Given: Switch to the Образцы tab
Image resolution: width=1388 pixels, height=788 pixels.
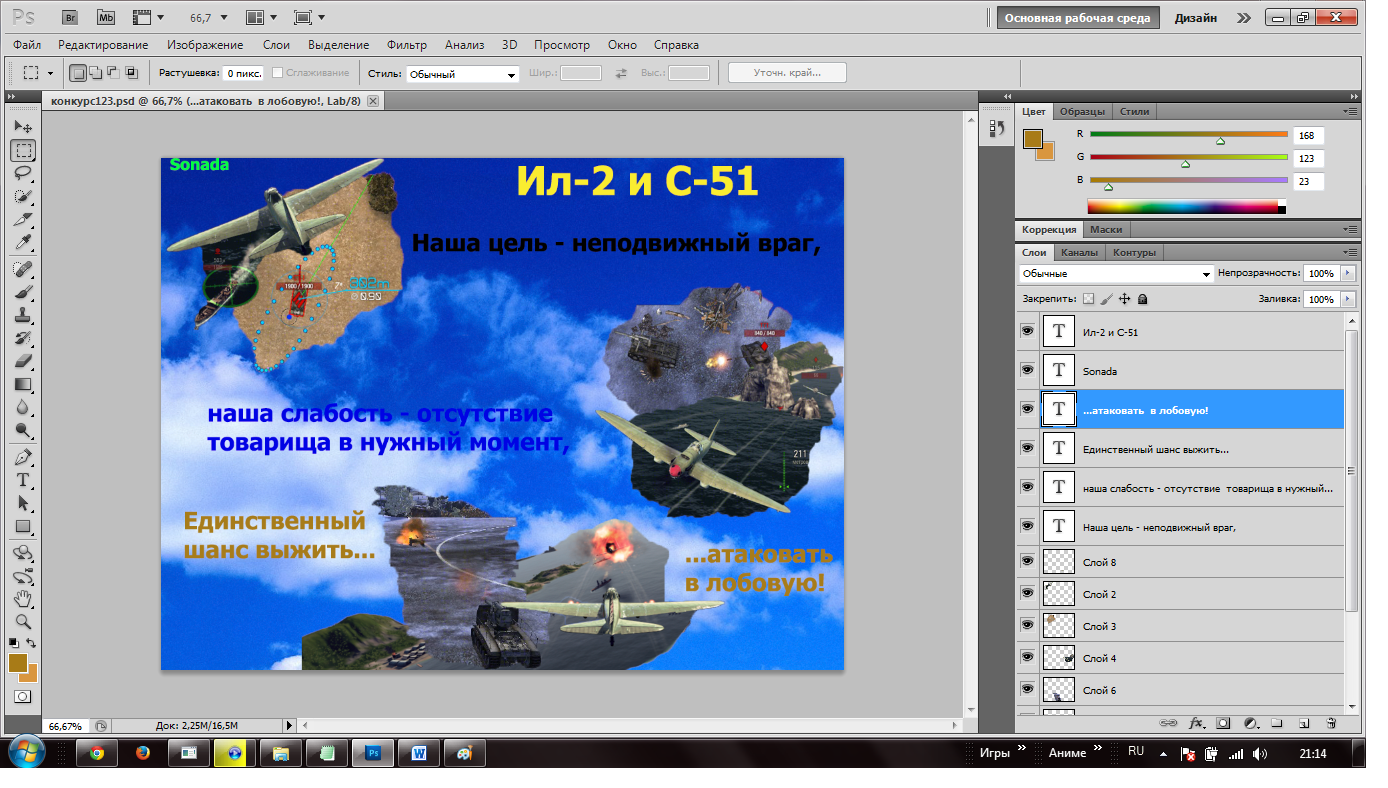Looking at the screenshot, I should [x=1083, y=111].
